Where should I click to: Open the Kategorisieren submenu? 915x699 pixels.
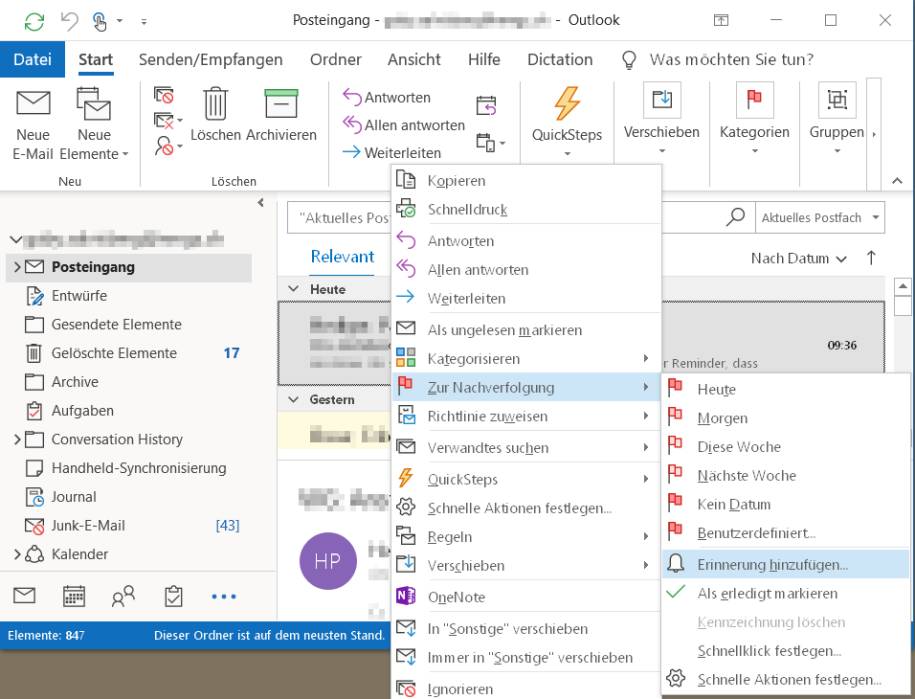click(x=526, y=359)
